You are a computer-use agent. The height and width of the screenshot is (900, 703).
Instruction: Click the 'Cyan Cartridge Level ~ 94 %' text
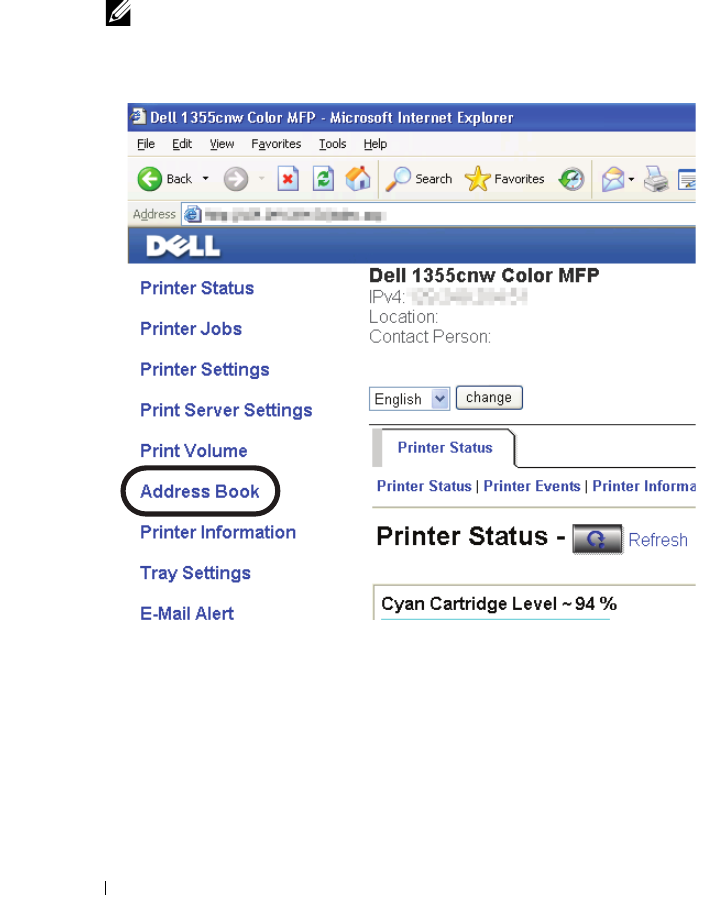pos(499,604)
